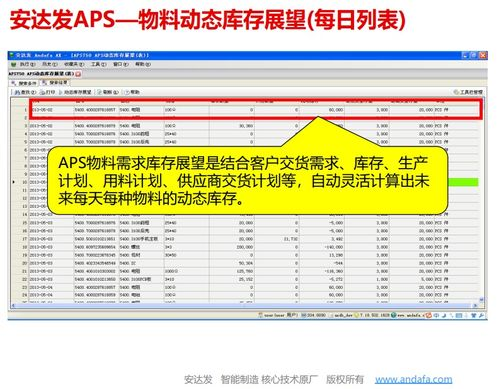Click the 30,360 cell in row 3
The height and width of the screenshot is (389, 499).
point(232,126)
